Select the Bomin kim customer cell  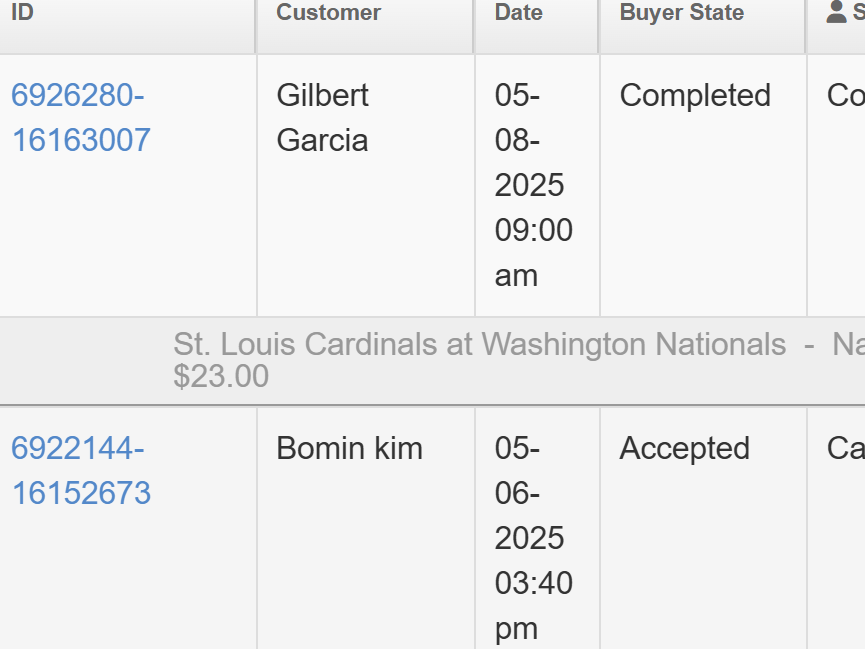tap(366, 529)
